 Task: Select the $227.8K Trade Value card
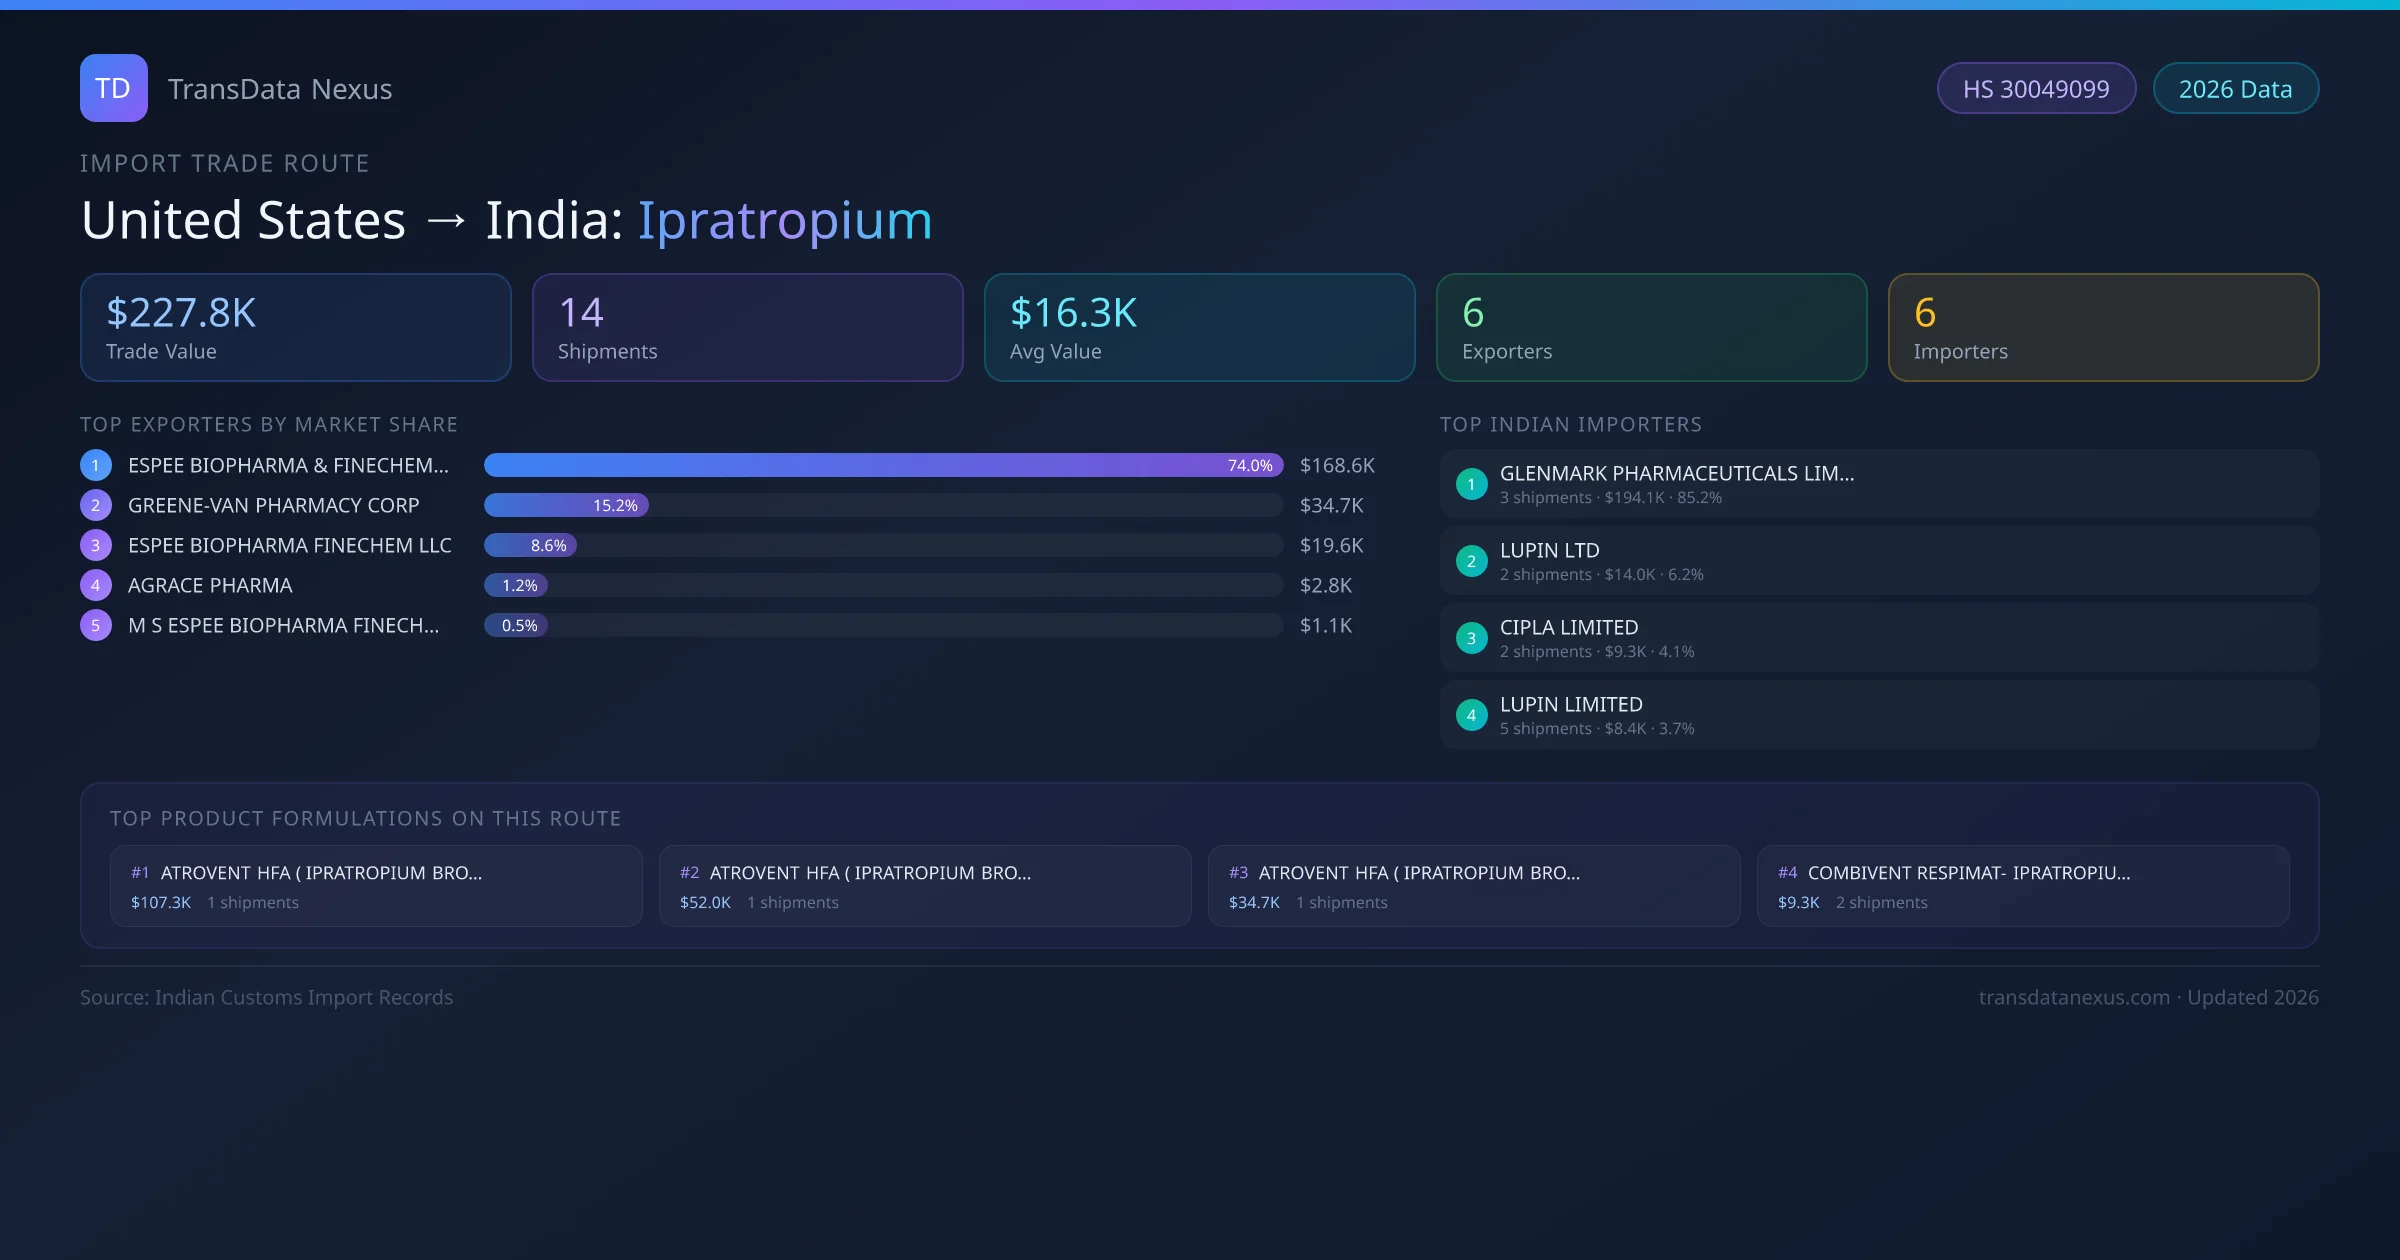[295, 327]
